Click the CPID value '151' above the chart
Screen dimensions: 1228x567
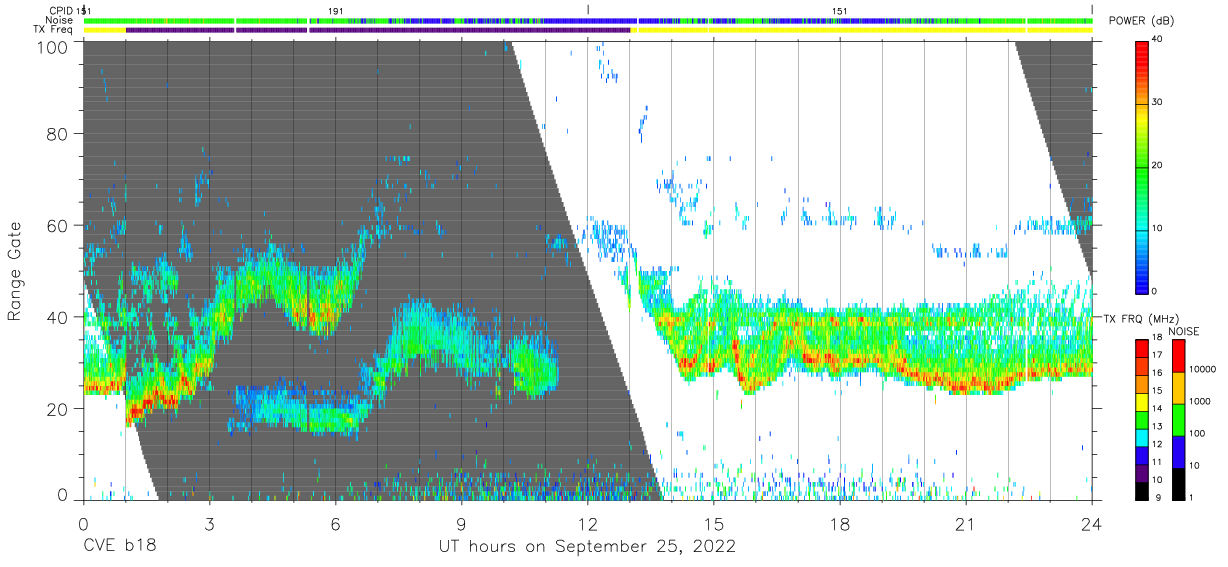840,10
